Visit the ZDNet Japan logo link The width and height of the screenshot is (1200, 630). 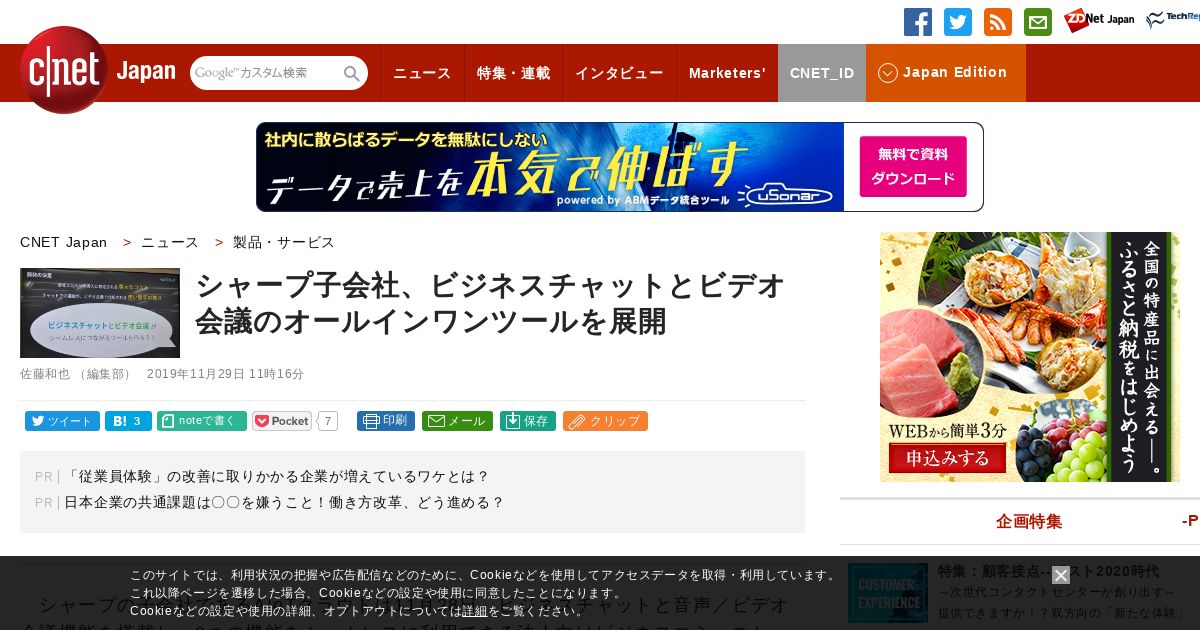point(1099,20)
